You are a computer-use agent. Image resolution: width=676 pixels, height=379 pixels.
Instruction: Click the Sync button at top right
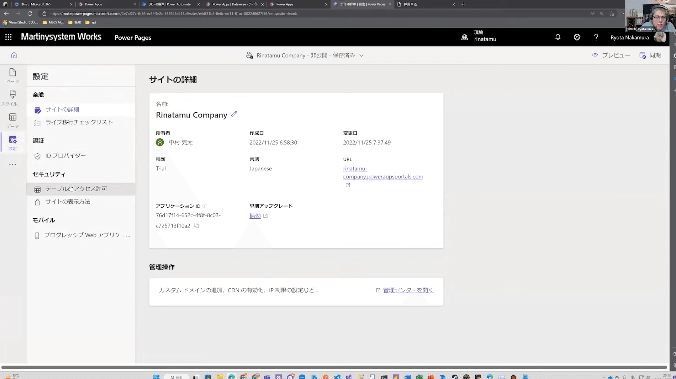650,55
